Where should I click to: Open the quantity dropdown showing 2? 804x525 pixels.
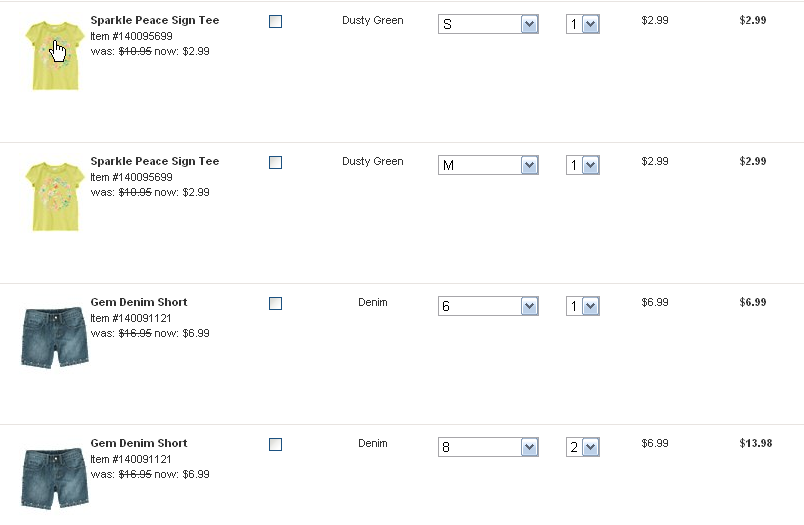582,447
